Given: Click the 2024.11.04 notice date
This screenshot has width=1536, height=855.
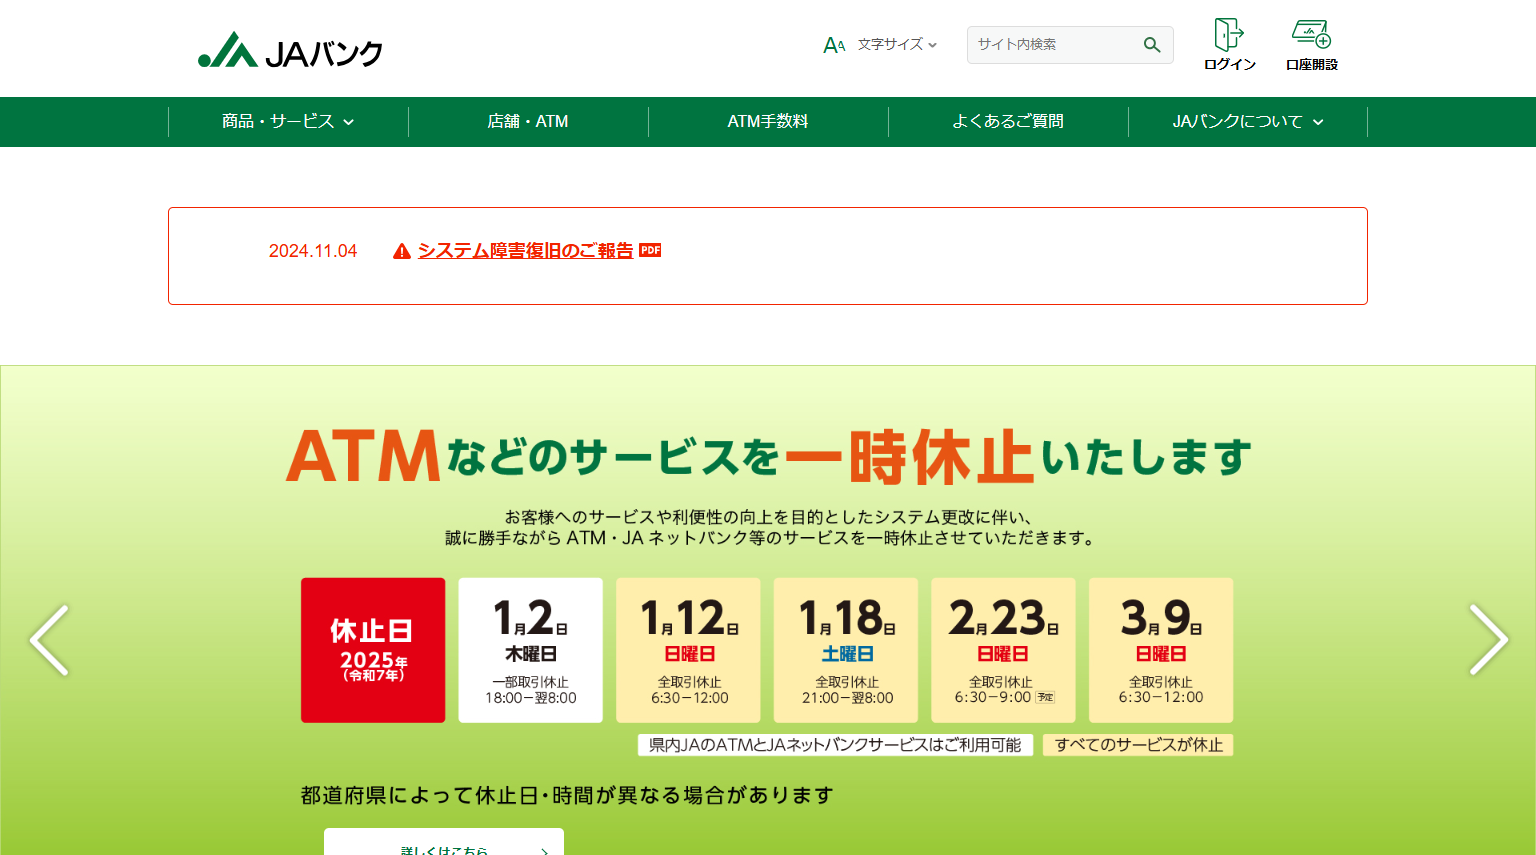Looking at the screenshot, I should [x=313, y=251].
